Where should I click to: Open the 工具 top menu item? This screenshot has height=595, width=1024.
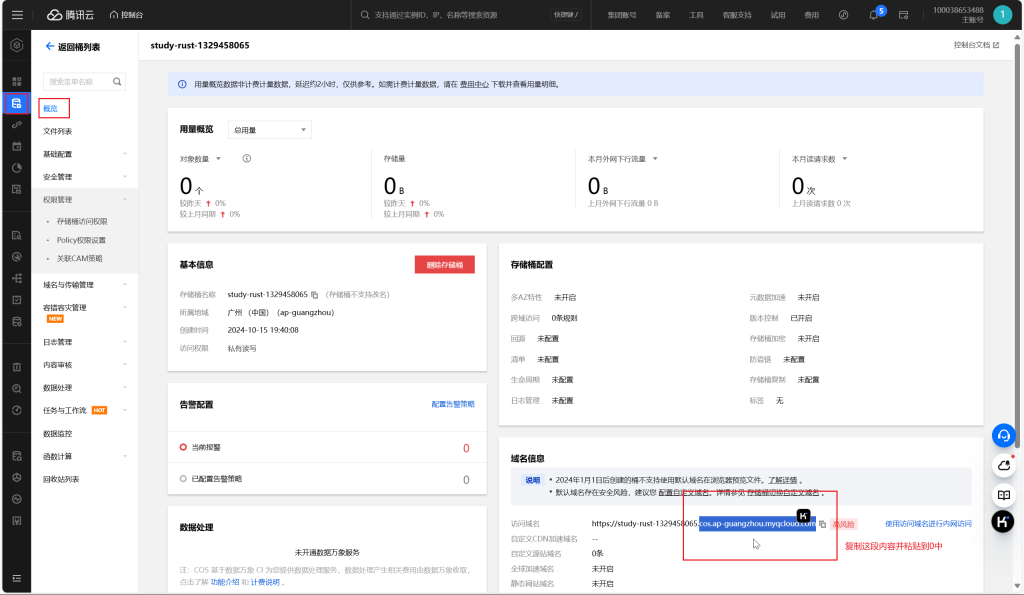(x=696, y=15)
